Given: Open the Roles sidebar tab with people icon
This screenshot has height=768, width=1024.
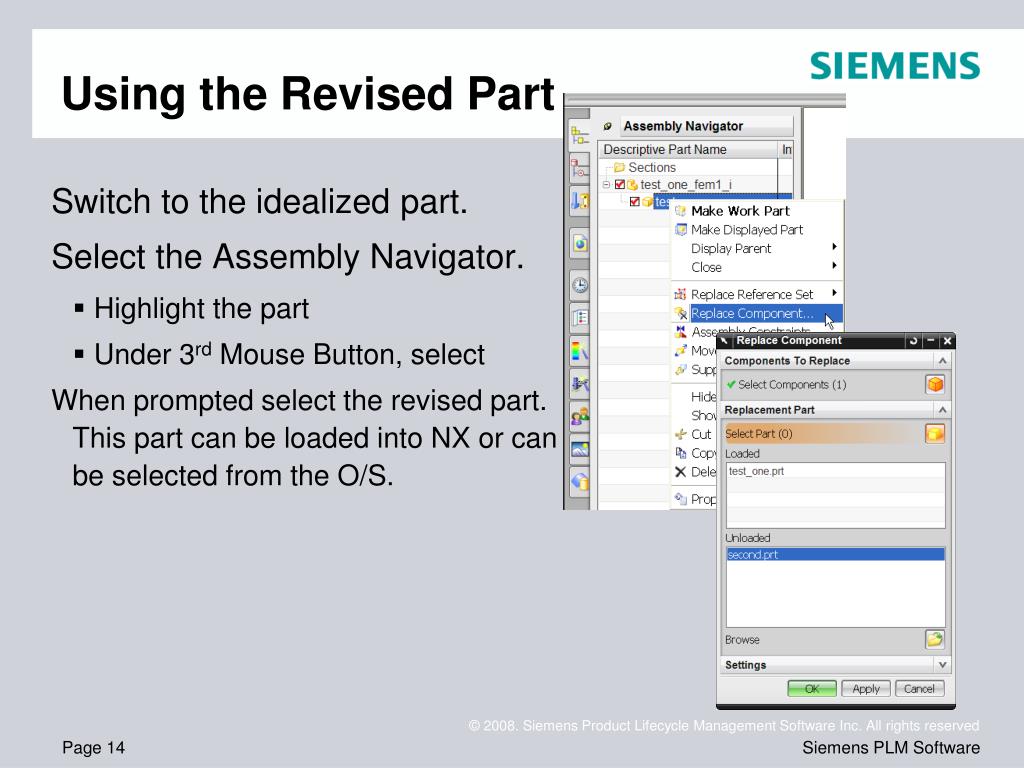Looking at the screenshot, I should 579,417.
